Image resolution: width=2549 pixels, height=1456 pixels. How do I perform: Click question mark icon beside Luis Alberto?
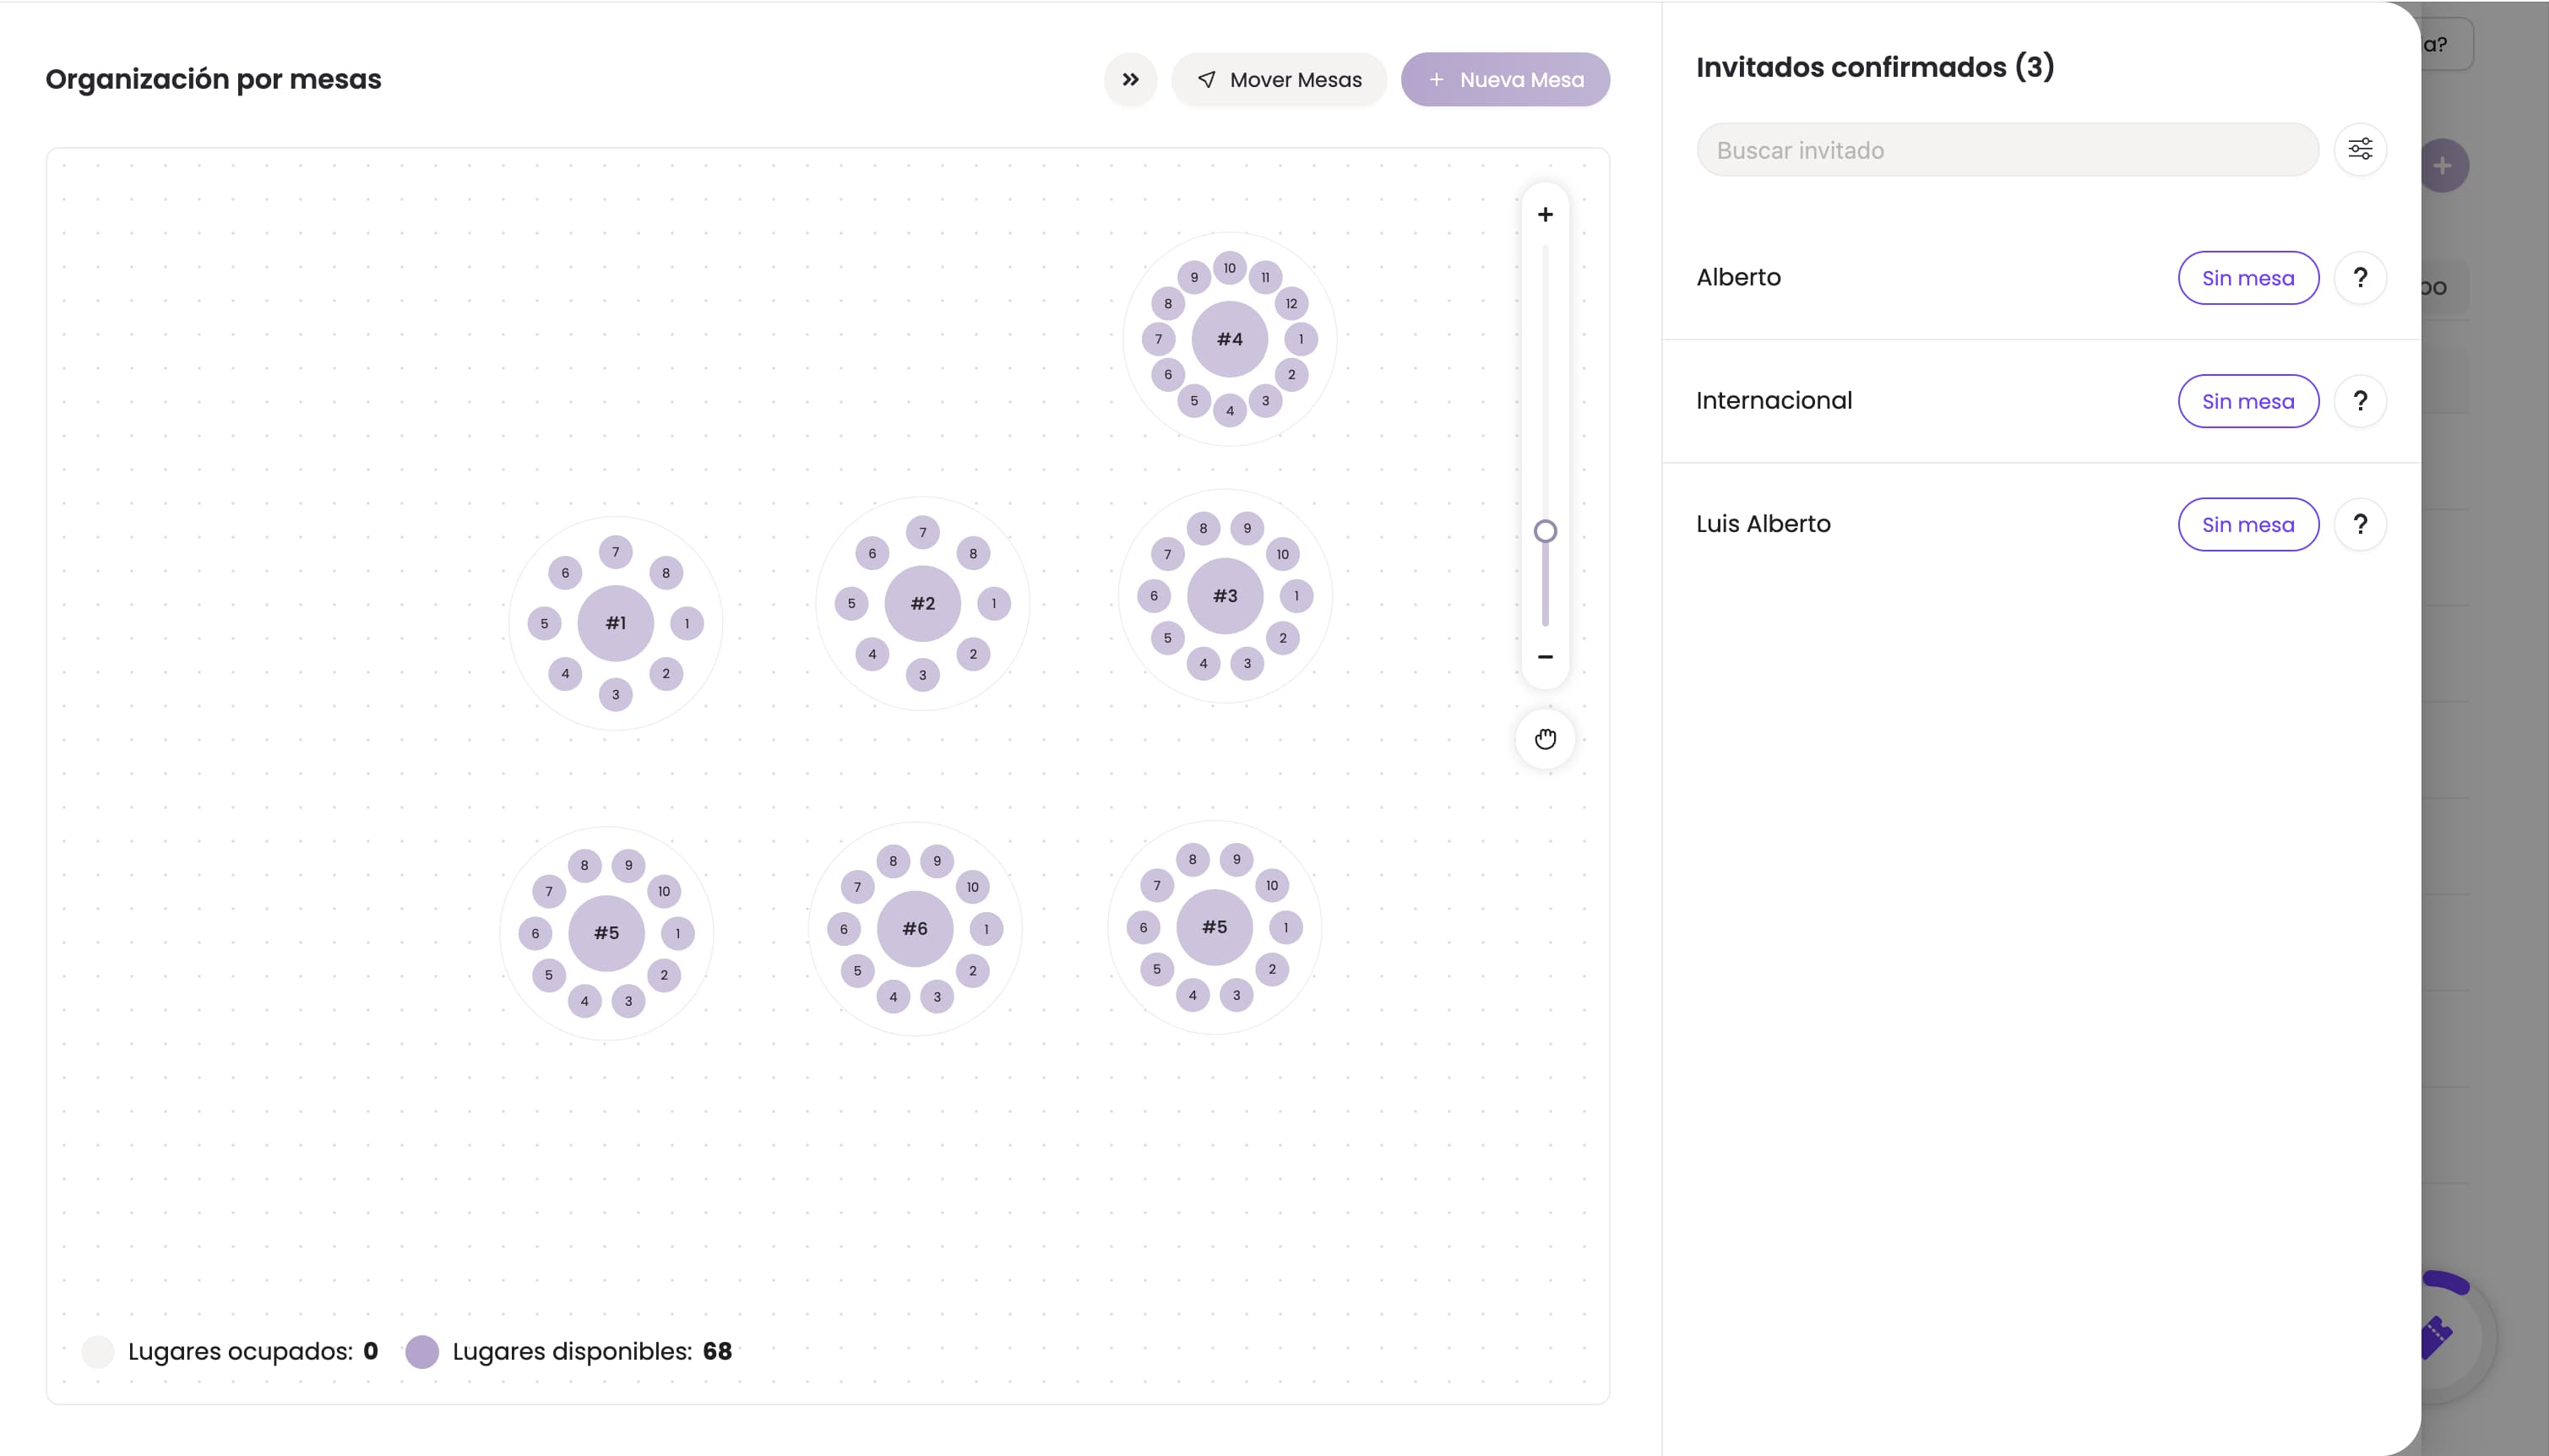2360,524
